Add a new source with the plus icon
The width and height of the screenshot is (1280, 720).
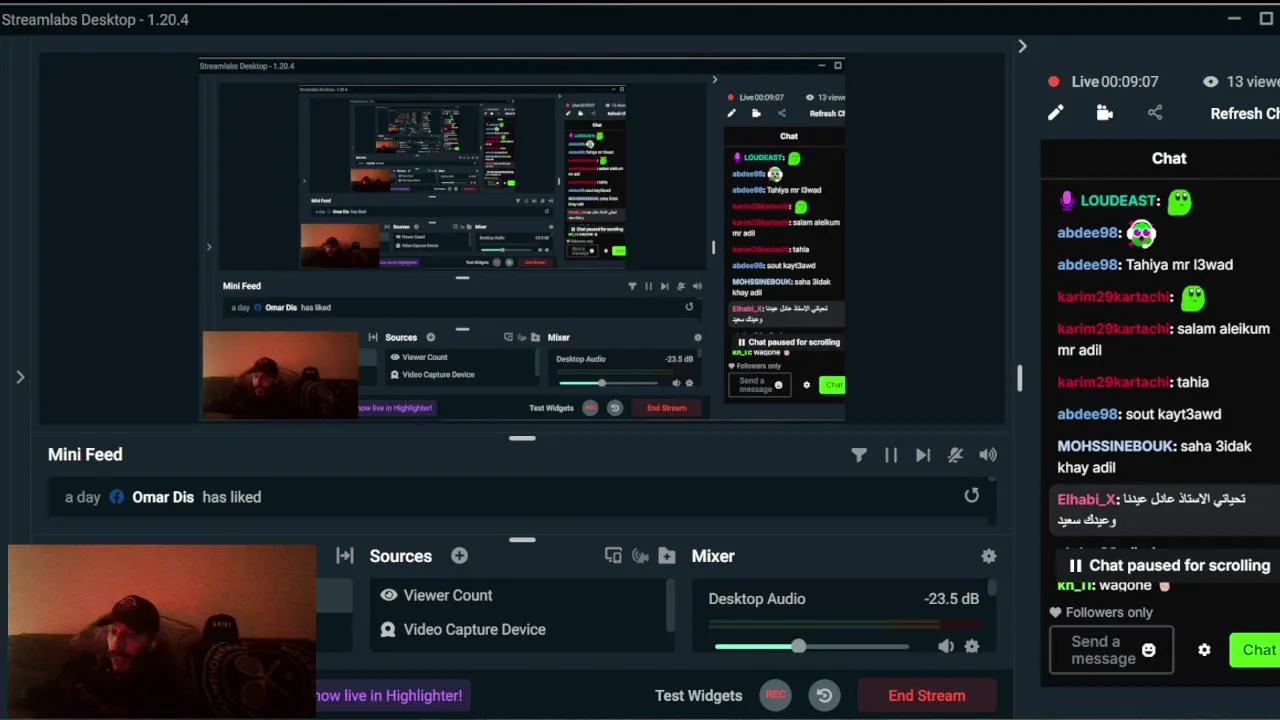(x=459, y=556)
